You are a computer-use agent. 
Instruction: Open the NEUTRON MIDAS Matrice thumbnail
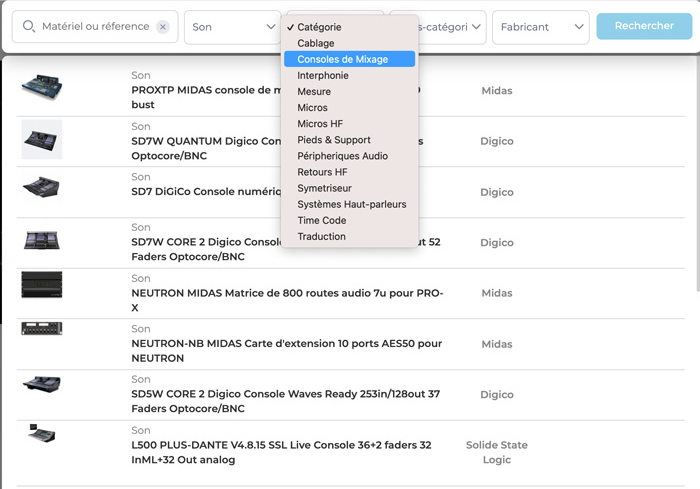coord(42,284)
